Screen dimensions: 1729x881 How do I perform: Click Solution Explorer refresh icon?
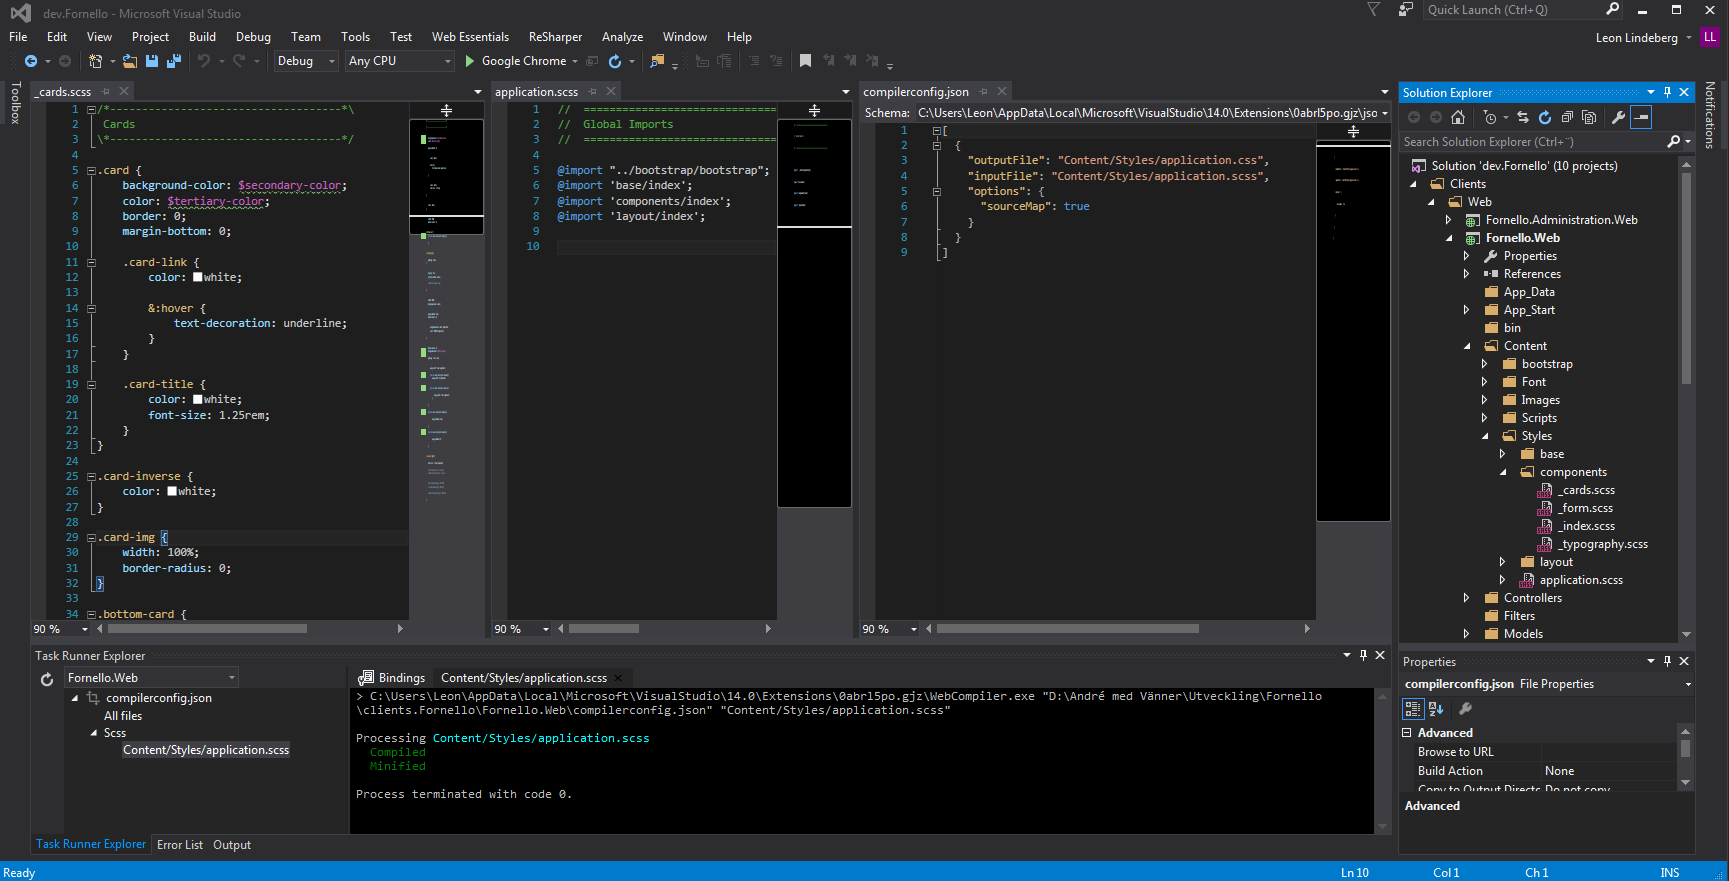1545,117
